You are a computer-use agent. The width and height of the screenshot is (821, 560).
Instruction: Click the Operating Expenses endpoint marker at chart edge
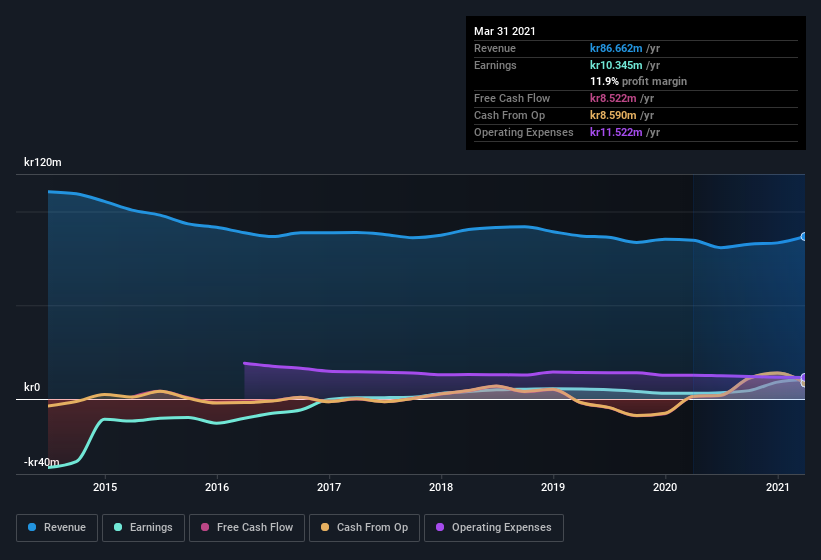point(803,378)
